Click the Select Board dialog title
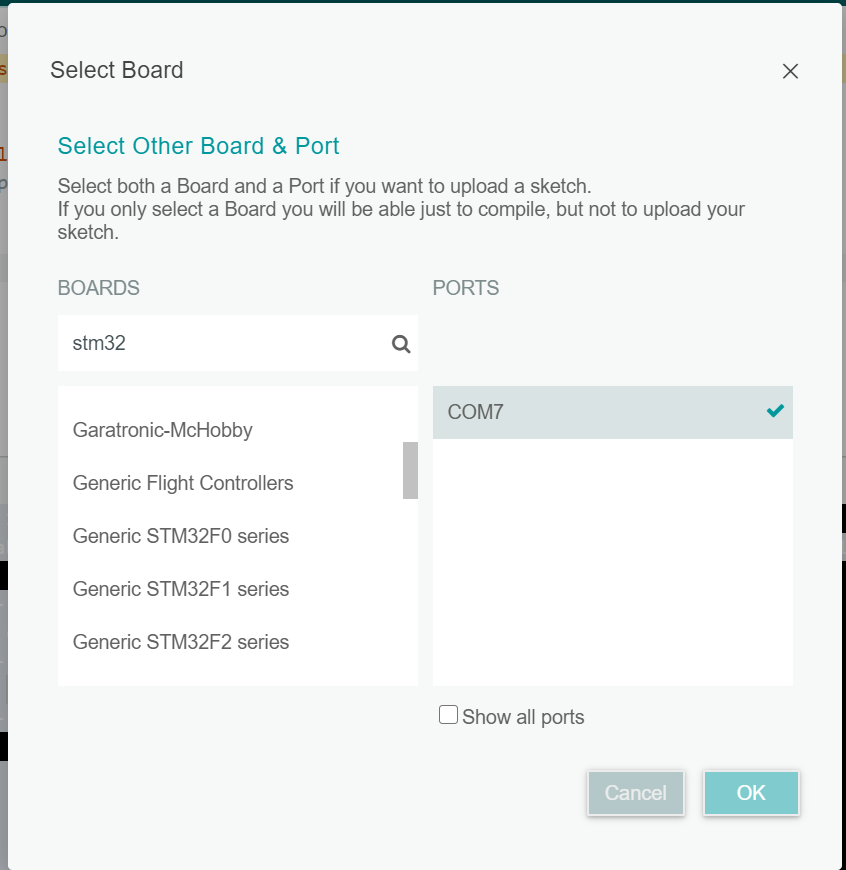This screenshot has width=846, height=870. [x=117, y=70]
